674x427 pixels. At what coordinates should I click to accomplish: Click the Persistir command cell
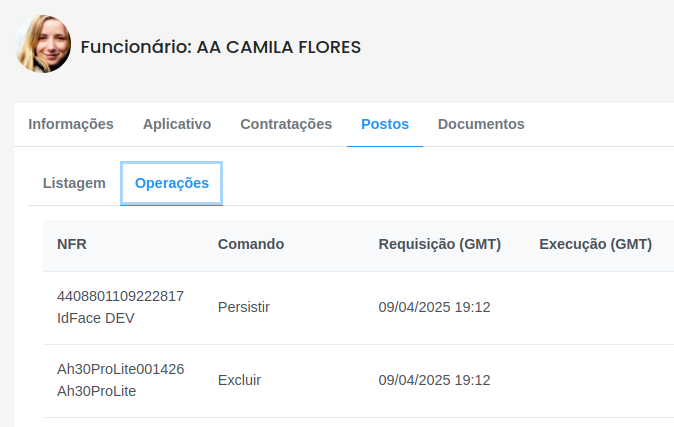click(244, 307)
